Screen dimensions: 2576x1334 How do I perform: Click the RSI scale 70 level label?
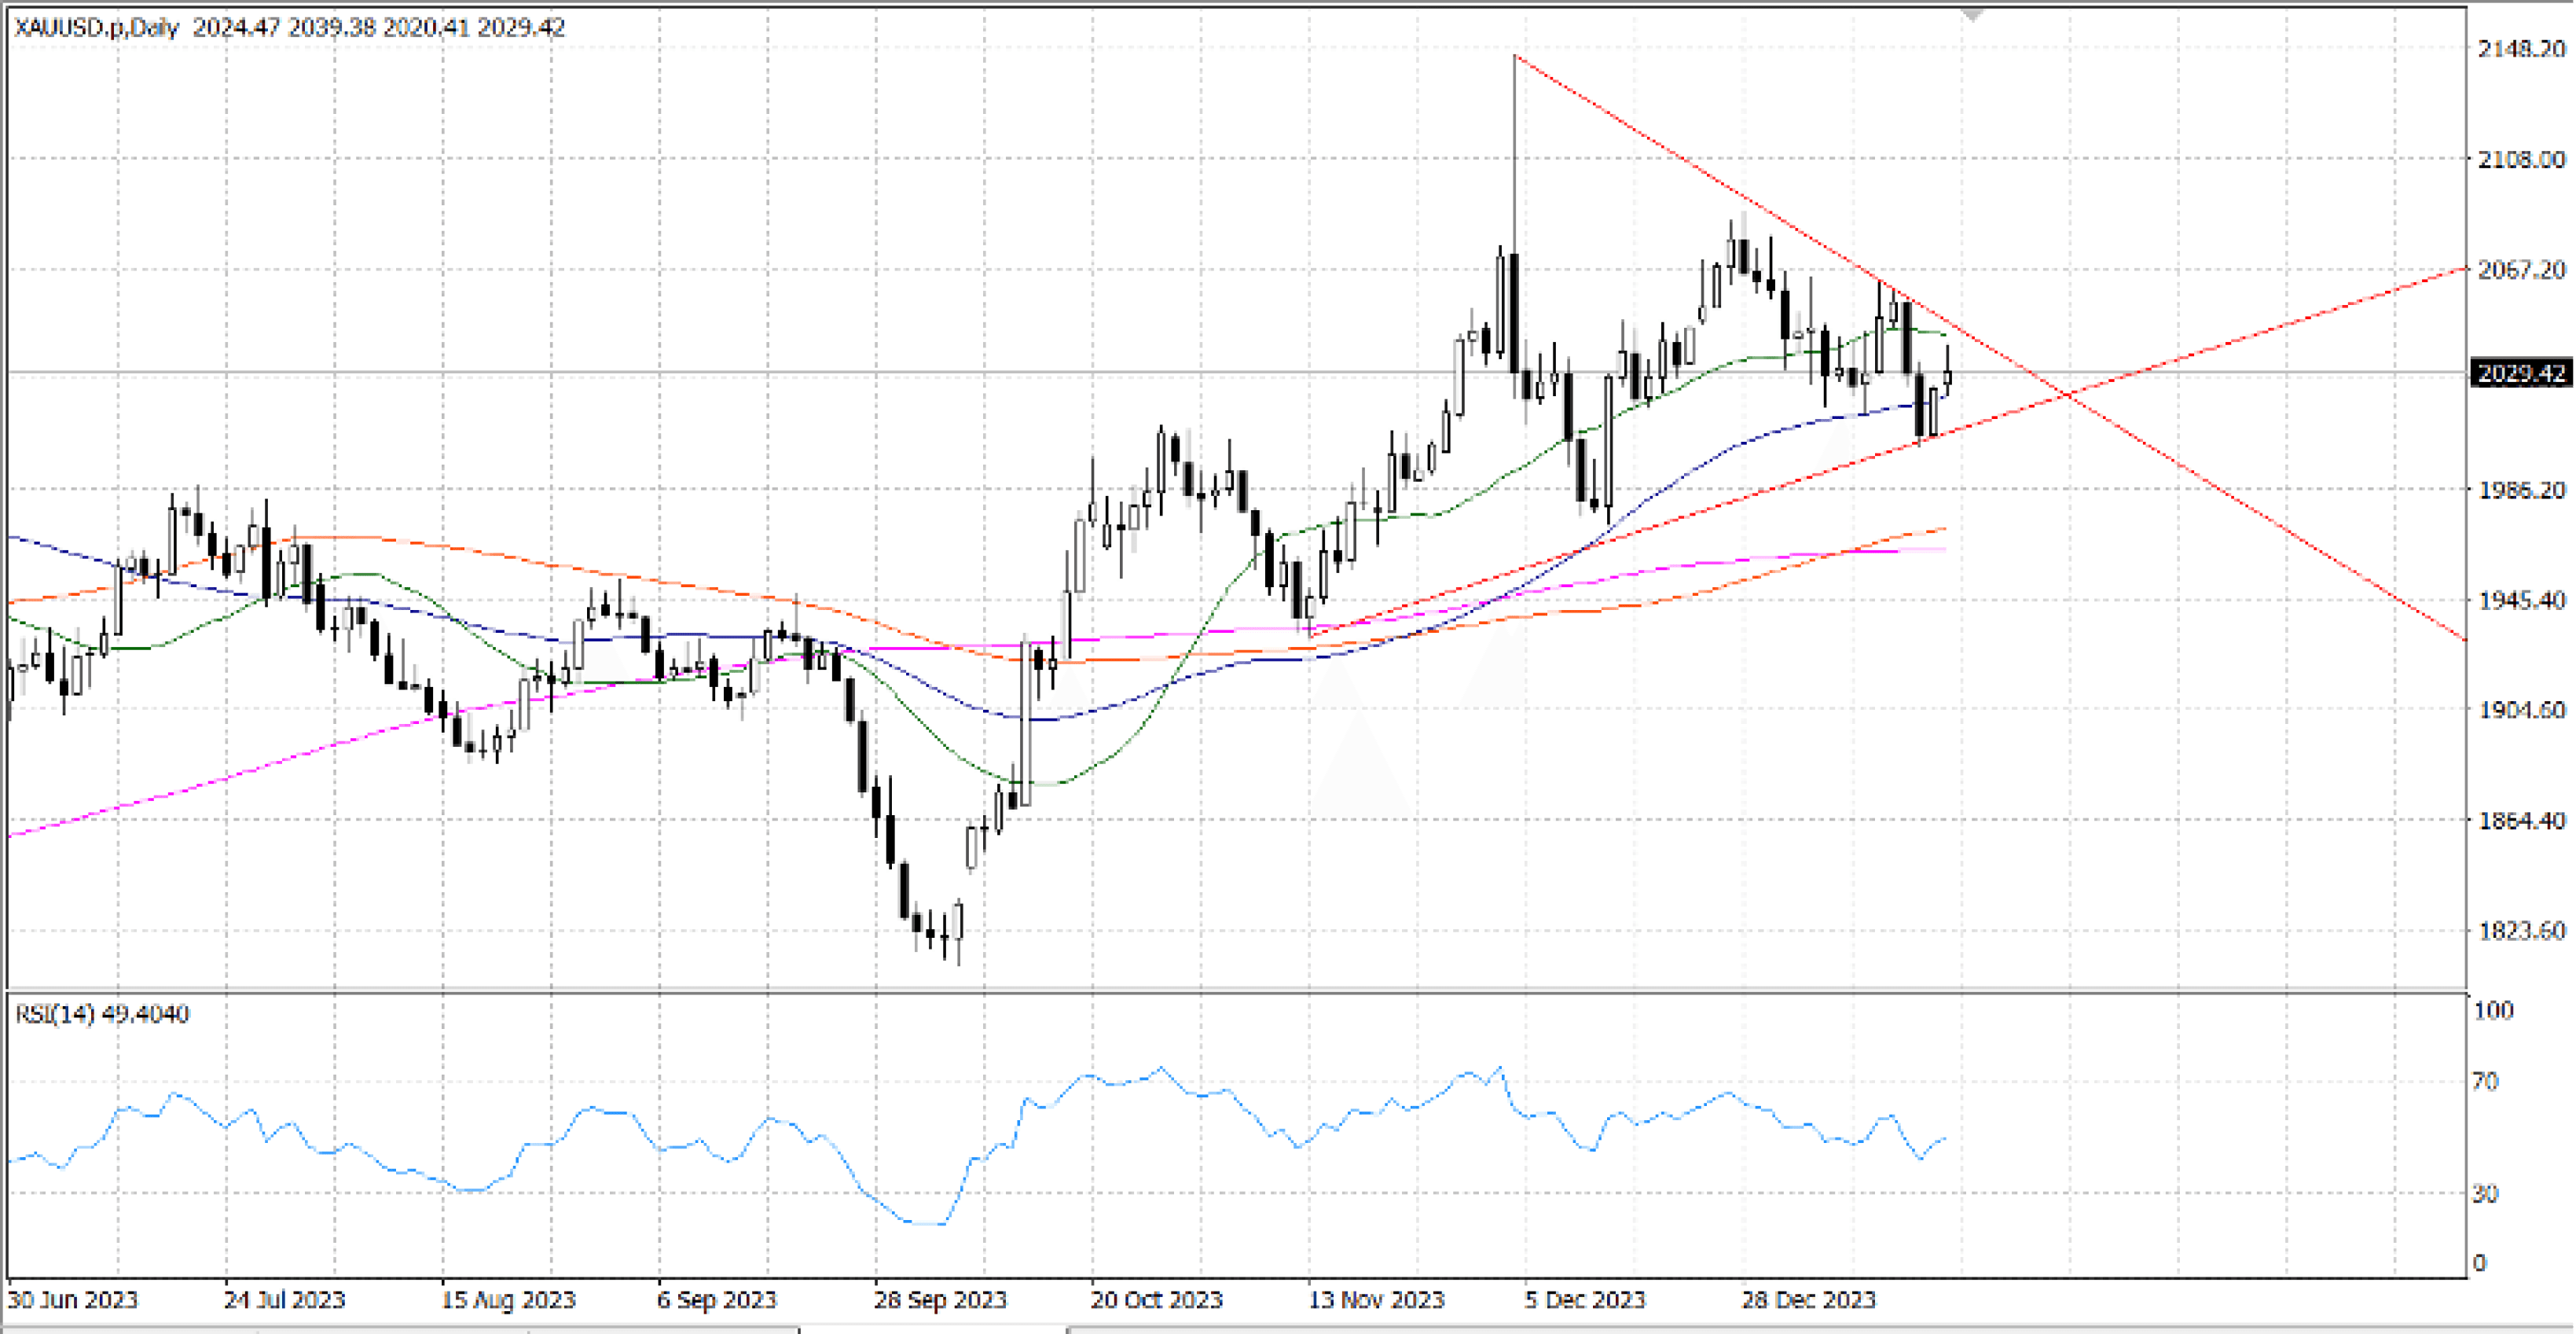coord(2485,1082)
